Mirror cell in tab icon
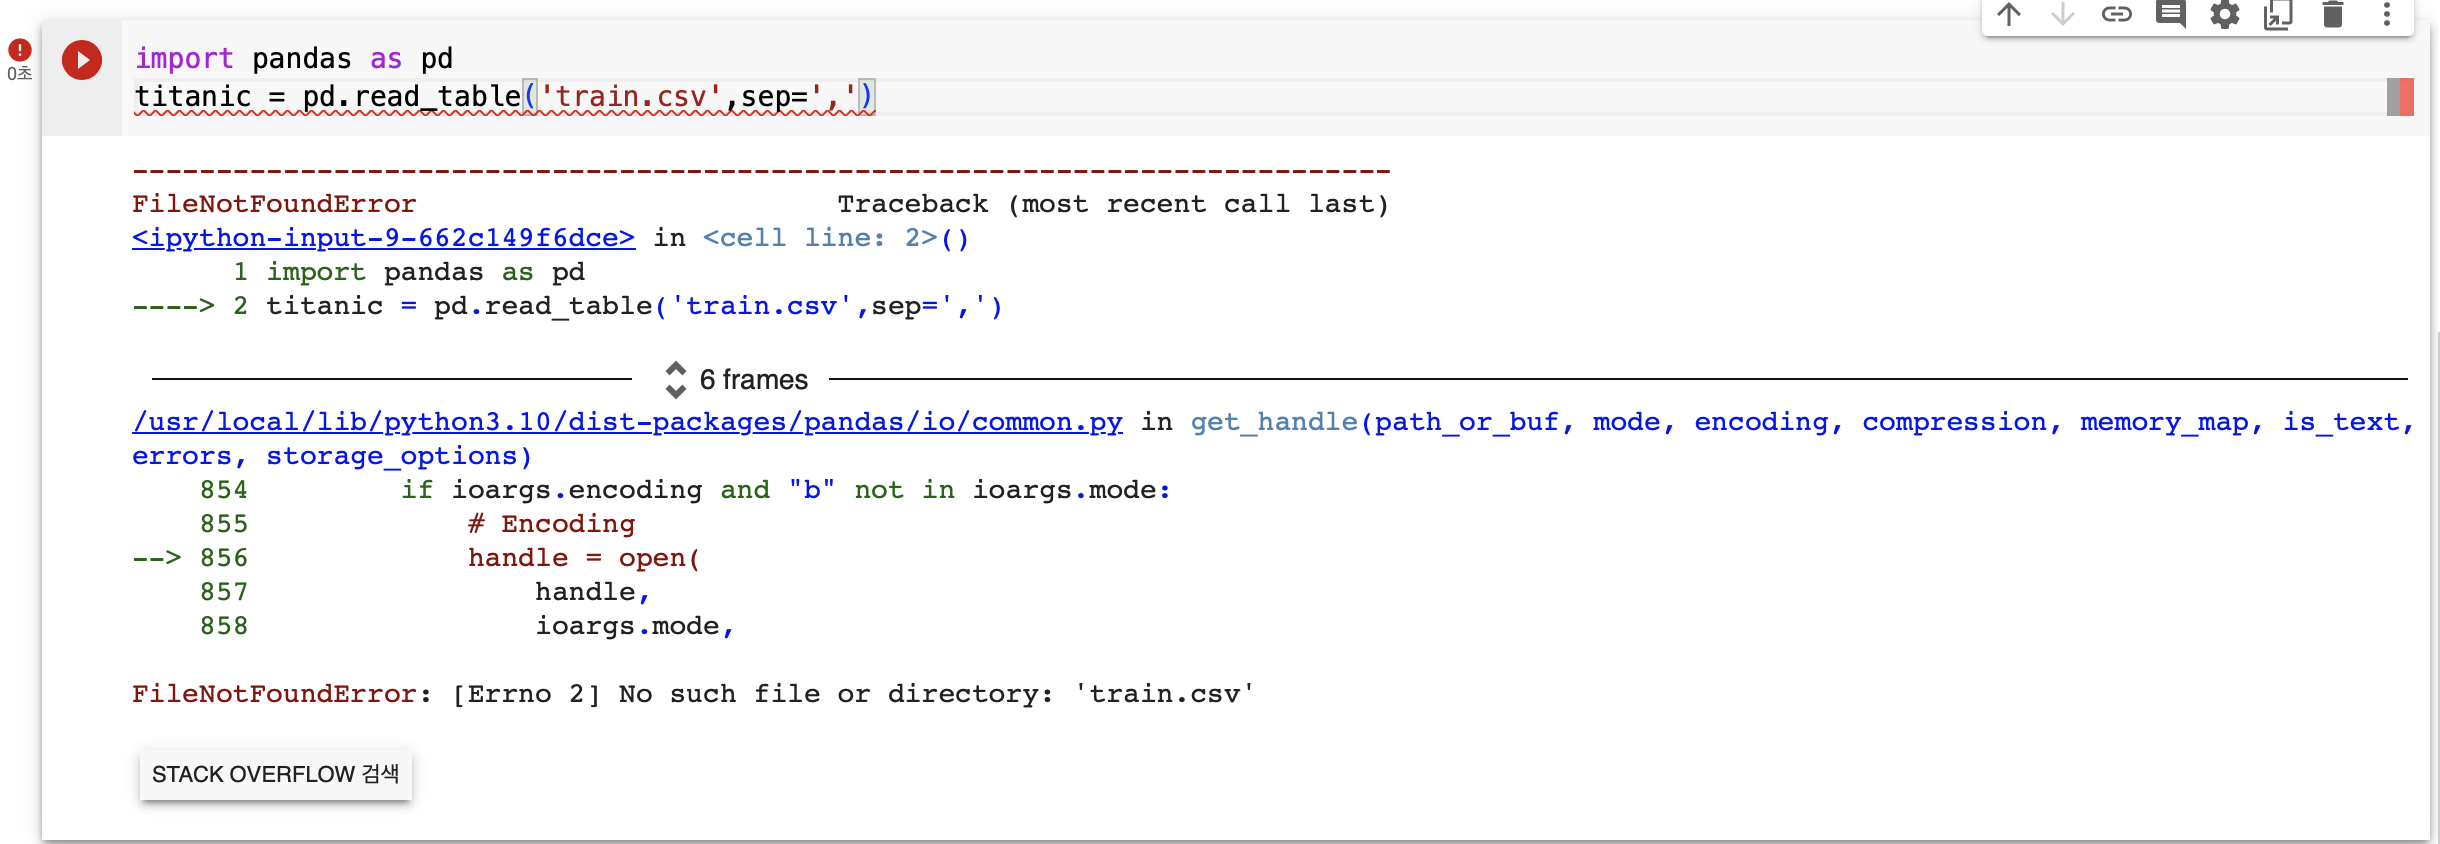The height and width of the screenshot is (844, 2440). coord(2278,14)
